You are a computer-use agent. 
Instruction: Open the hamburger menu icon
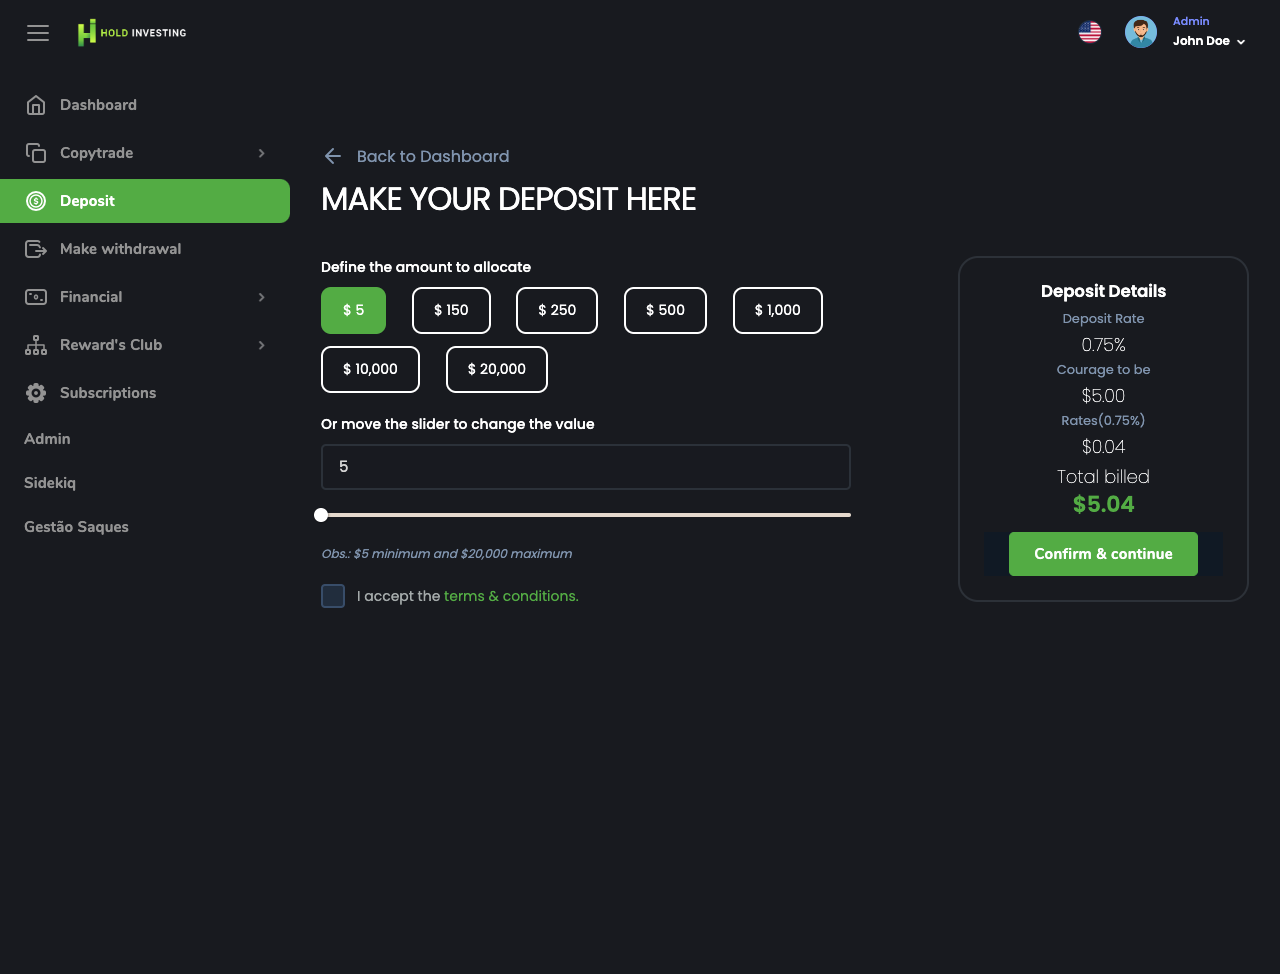click(38, 33)
